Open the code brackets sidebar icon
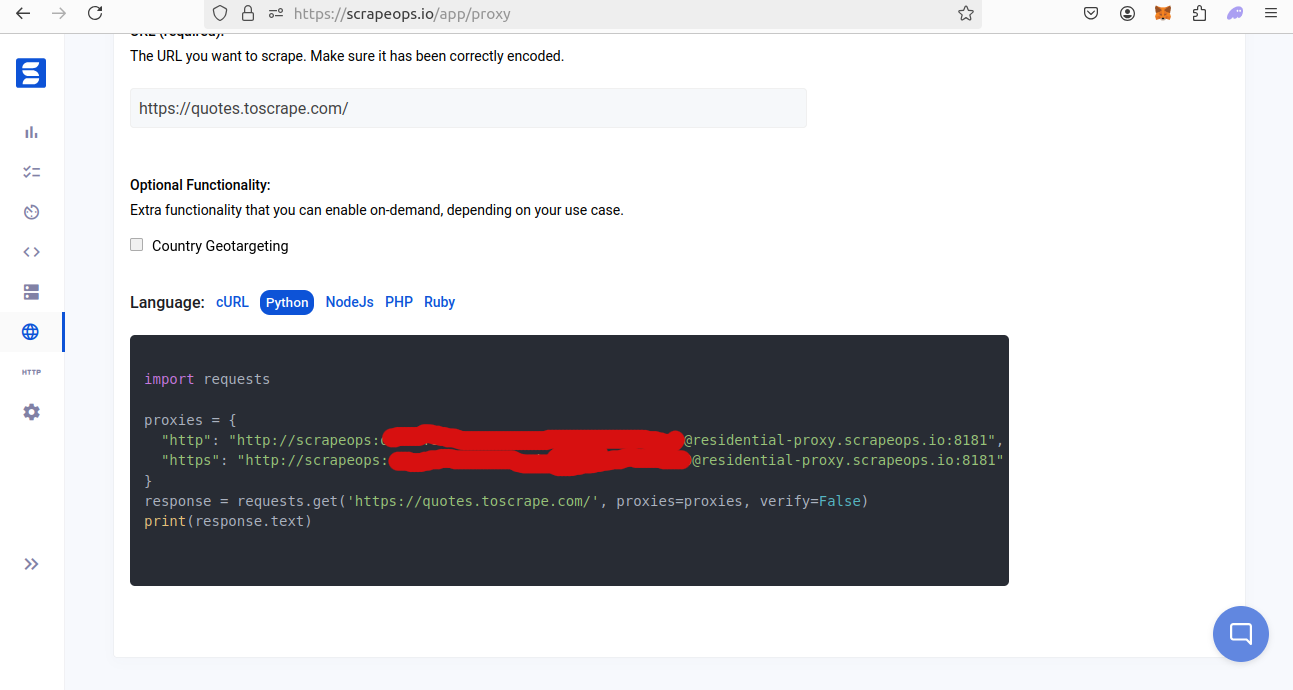 point(31,252)
